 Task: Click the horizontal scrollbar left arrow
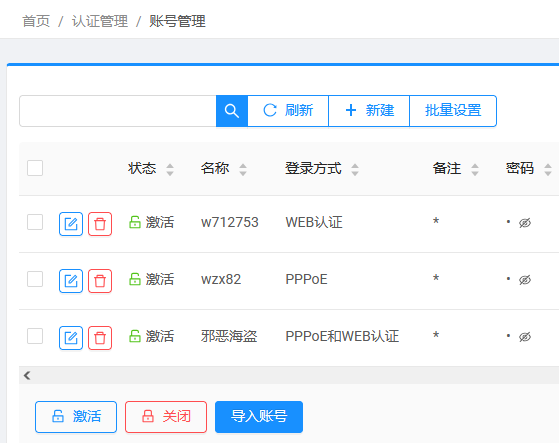27,375
